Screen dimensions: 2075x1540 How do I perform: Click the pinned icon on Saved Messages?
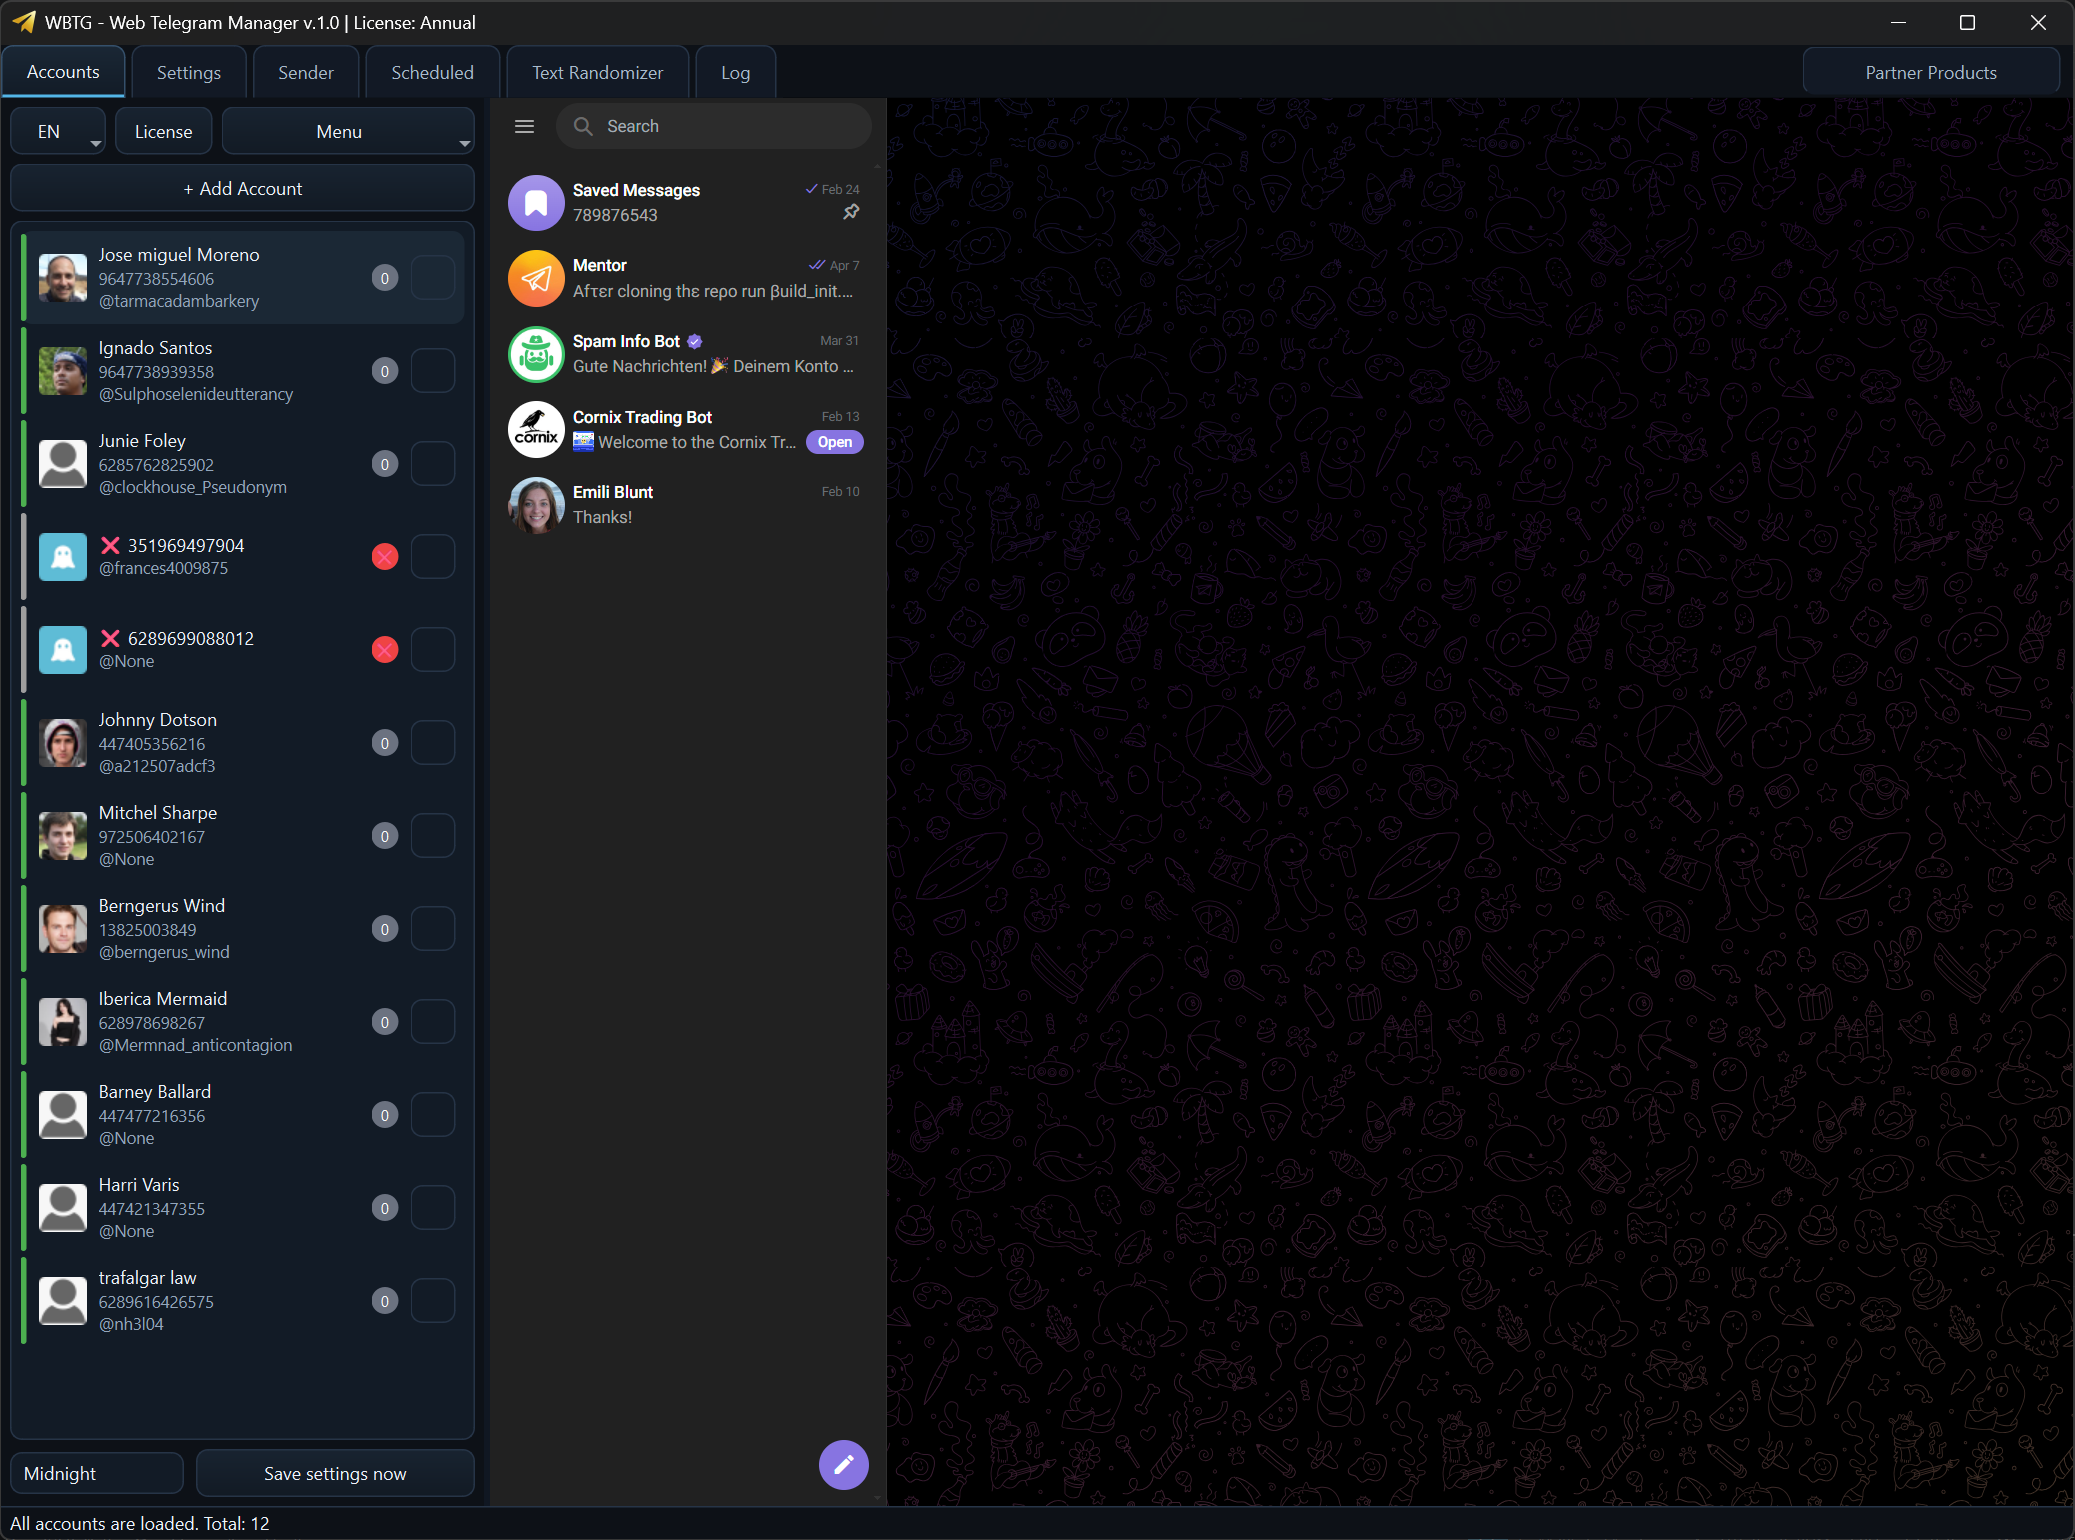(x=851, y=212)
